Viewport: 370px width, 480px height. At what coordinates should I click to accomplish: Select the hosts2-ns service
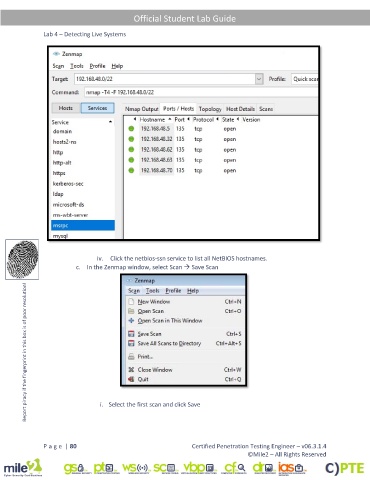pos(82,142)
